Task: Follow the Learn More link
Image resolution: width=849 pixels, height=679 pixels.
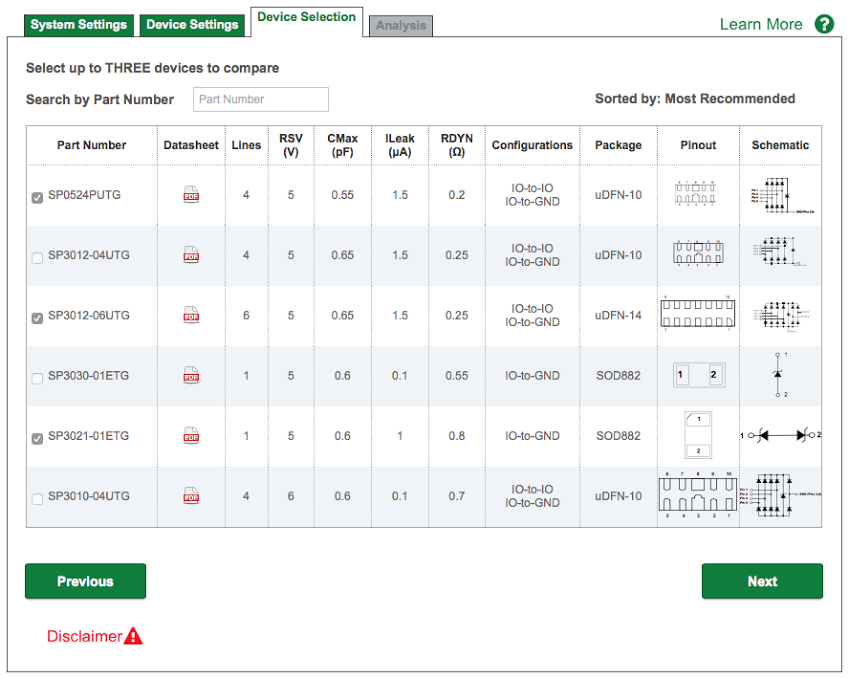Action: (761, 24)
